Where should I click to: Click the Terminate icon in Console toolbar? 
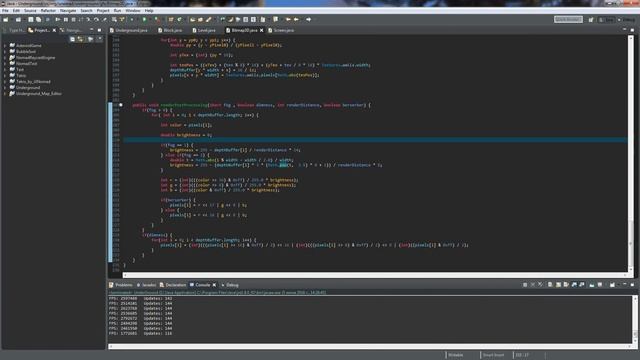pyautogui.click(x=525, y=284)
